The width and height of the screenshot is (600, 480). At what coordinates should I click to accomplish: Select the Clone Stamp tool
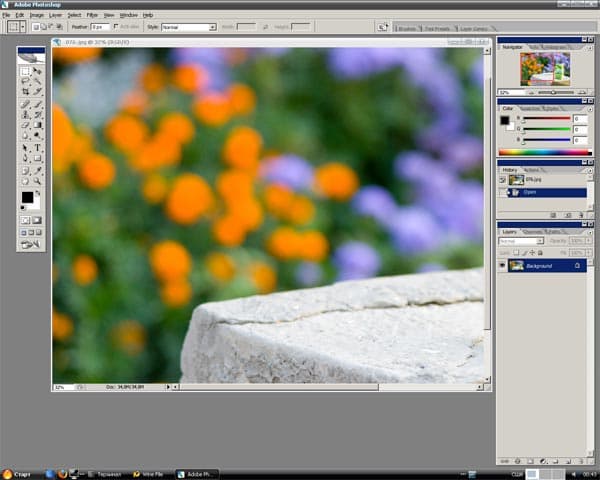point(25,114)
